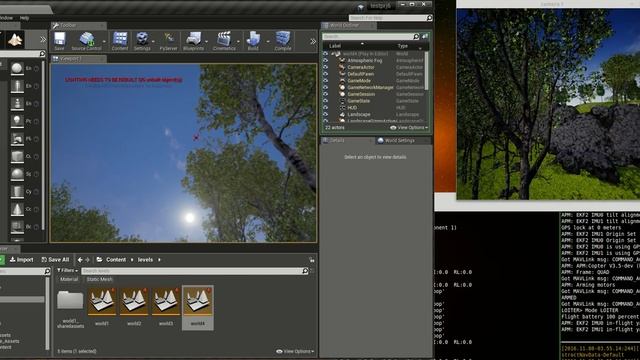
Task: Select the Cylinder placement icon
Action: 17,191
